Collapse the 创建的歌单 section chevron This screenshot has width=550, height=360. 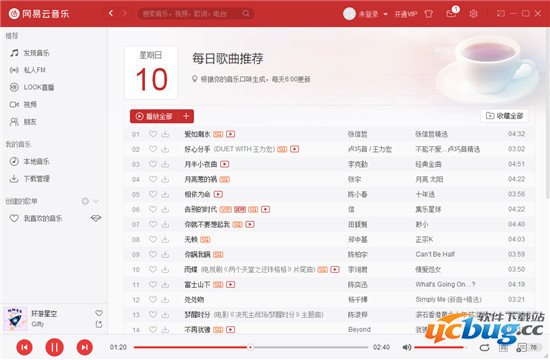(x=96, y=201)
